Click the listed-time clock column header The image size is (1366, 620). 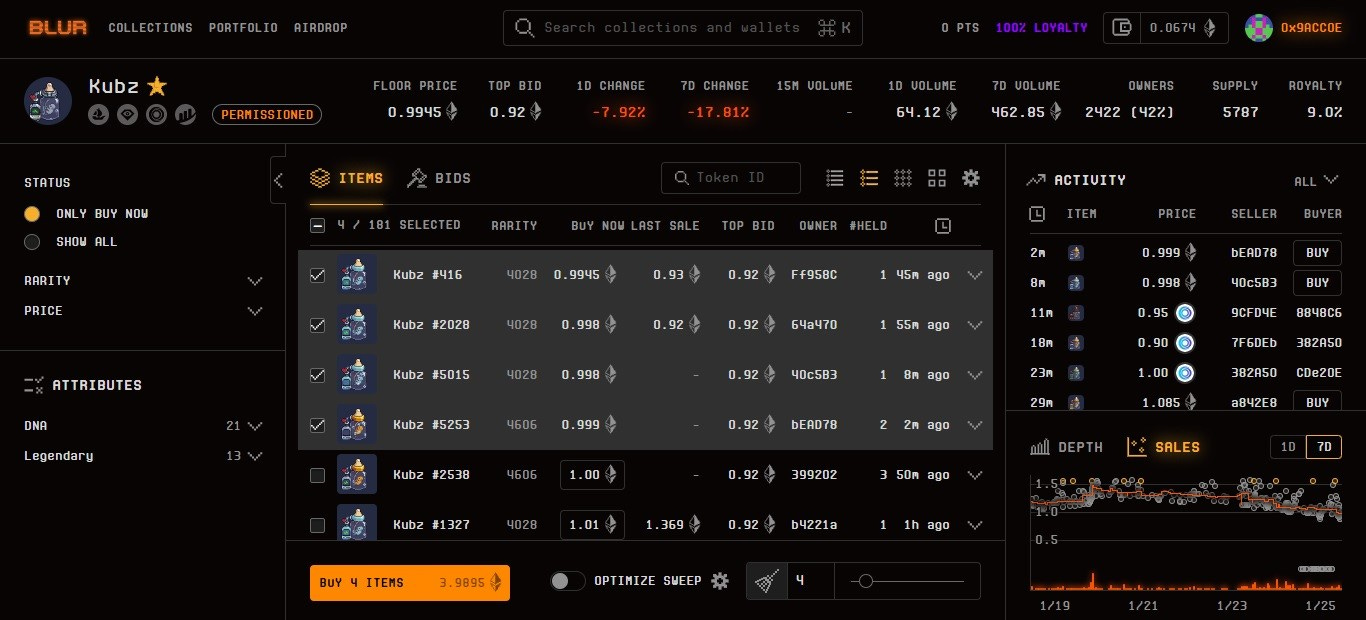pyautogui.click(x=943, y=226)
